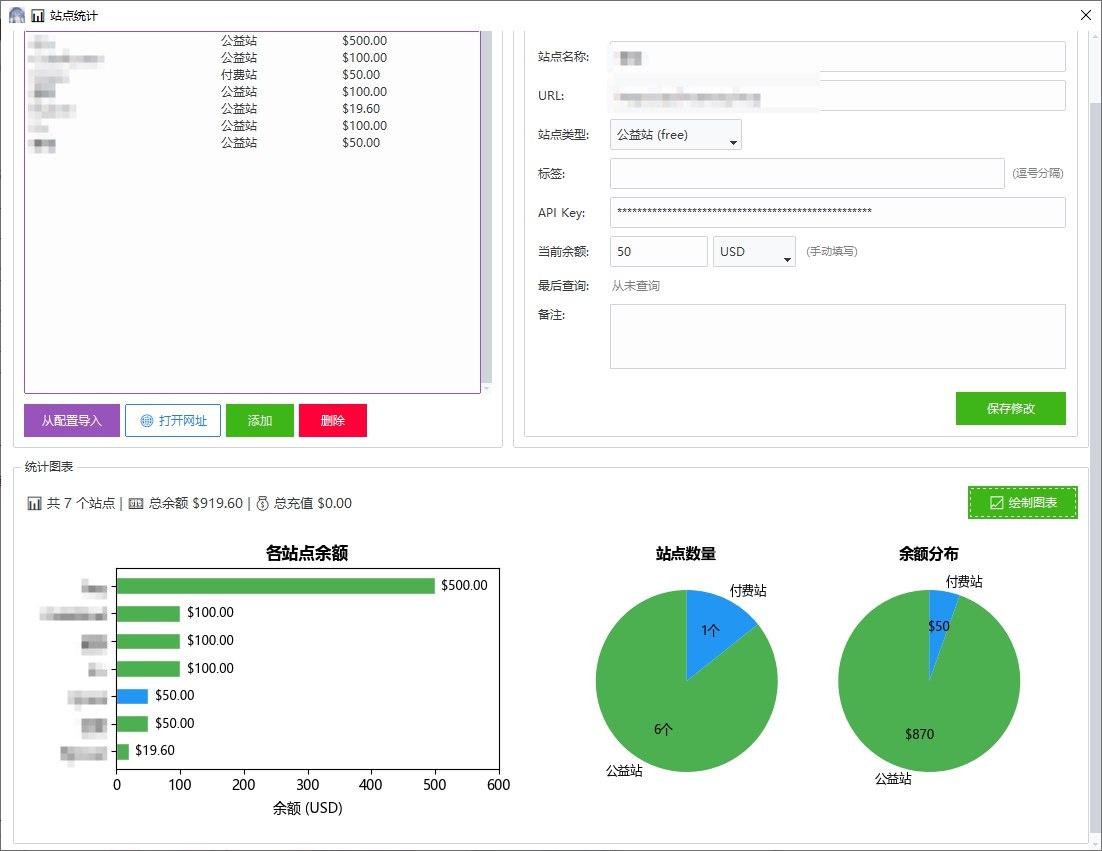Click the green 添加 button
The height and width of the screenshot is (851, 1102).
point(259,420)
